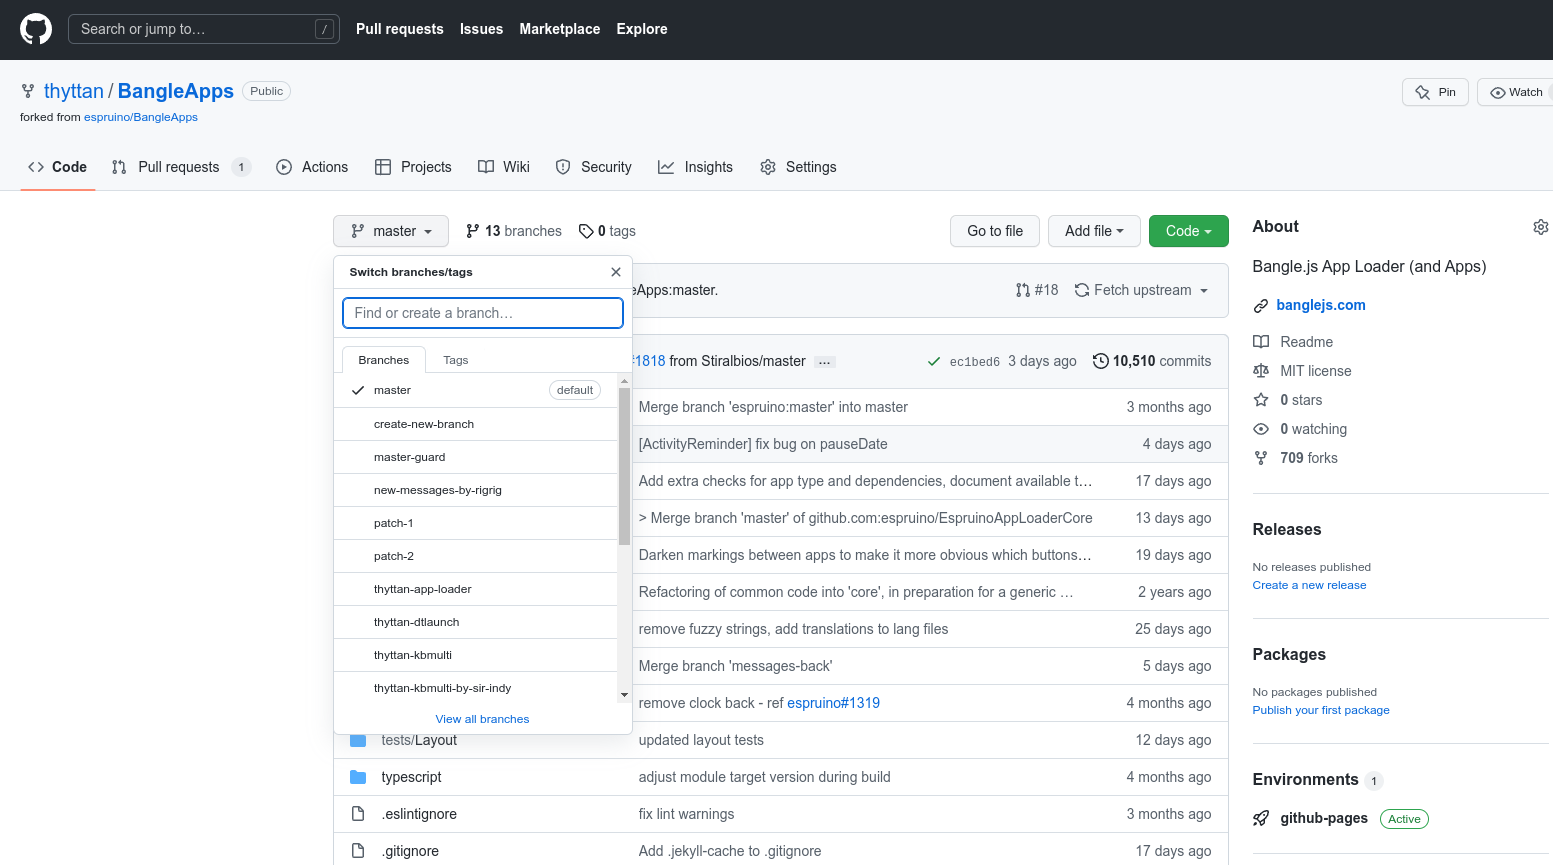This screenshot has height=865, width=1553.
Task: Click the stars icon in About
Action: 1261,400
